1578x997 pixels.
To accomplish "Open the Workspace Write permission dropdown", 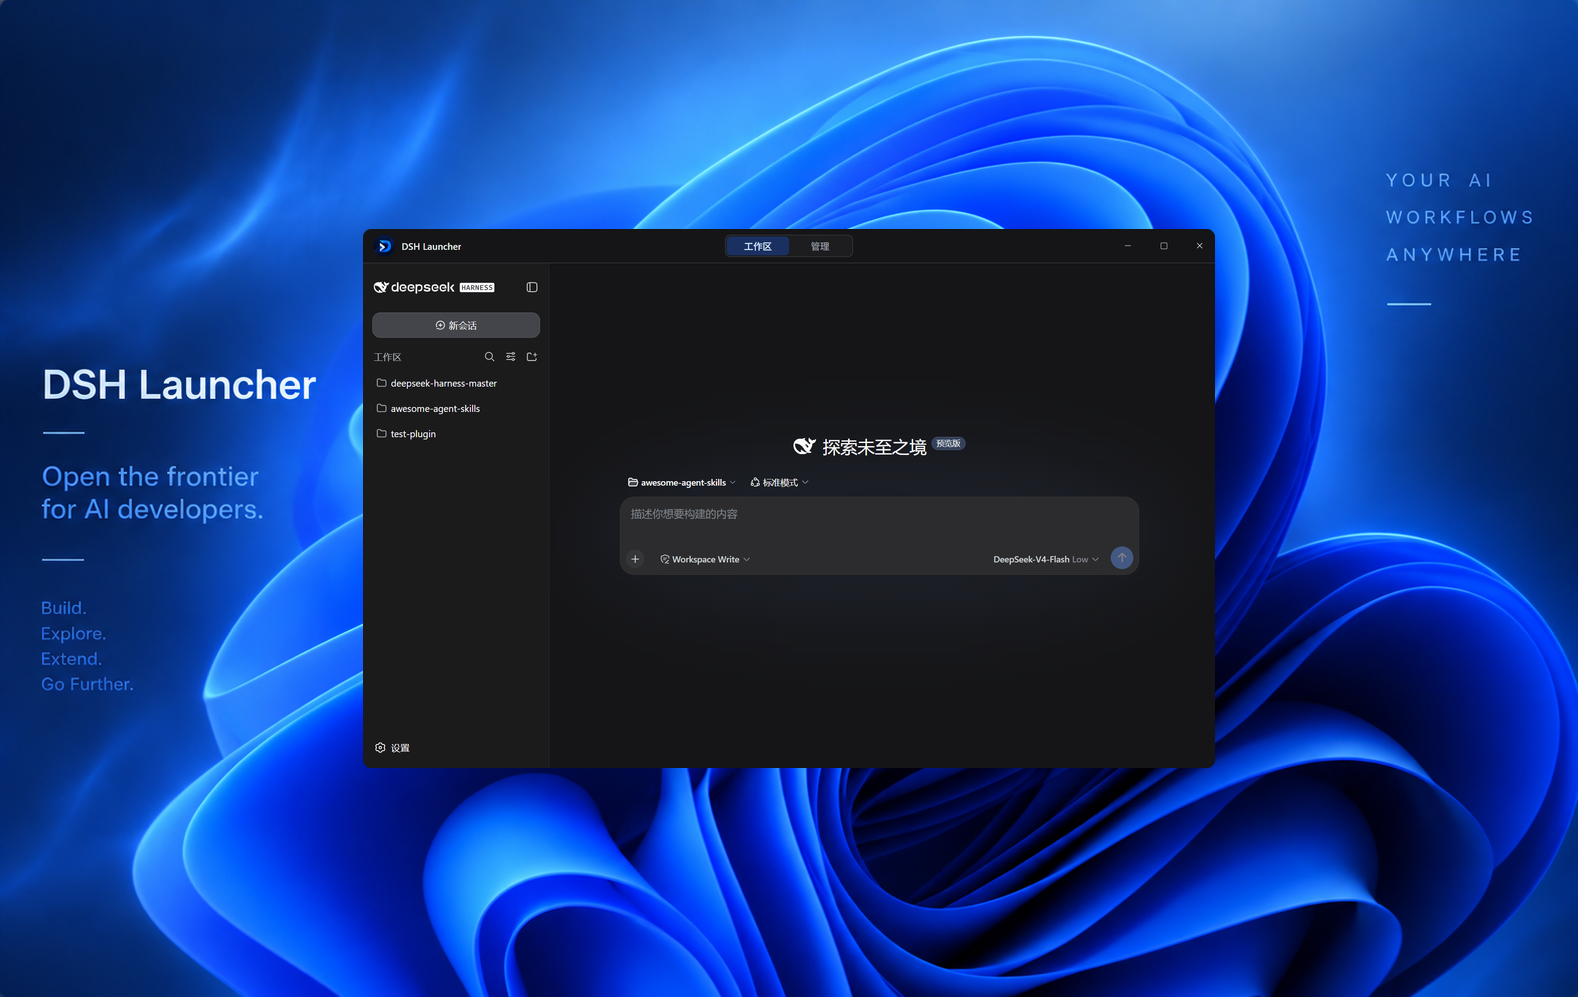I will point(705,559).
